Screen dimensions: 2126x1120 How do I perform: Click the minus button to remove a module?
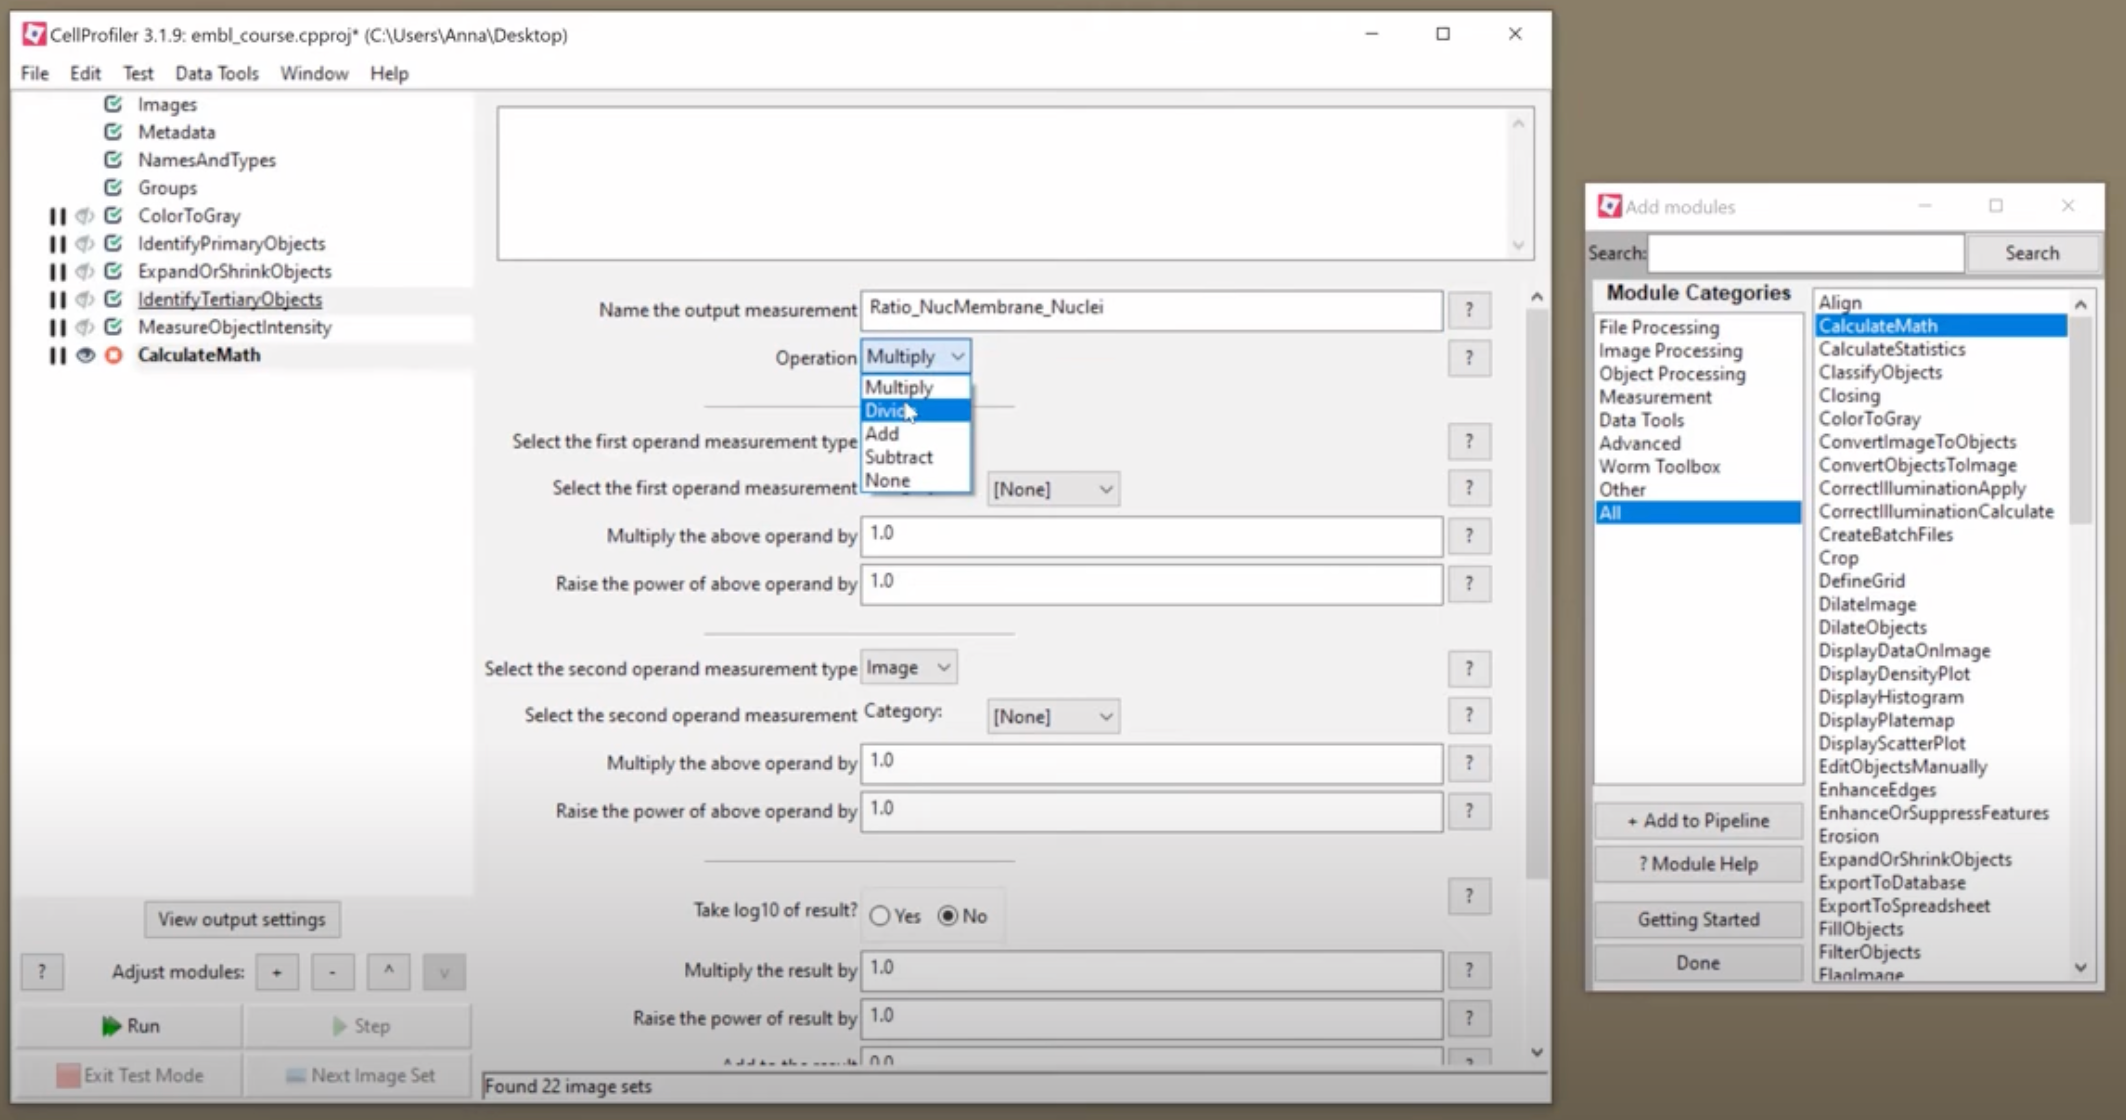pyautogui.click(x=333, y=972)
